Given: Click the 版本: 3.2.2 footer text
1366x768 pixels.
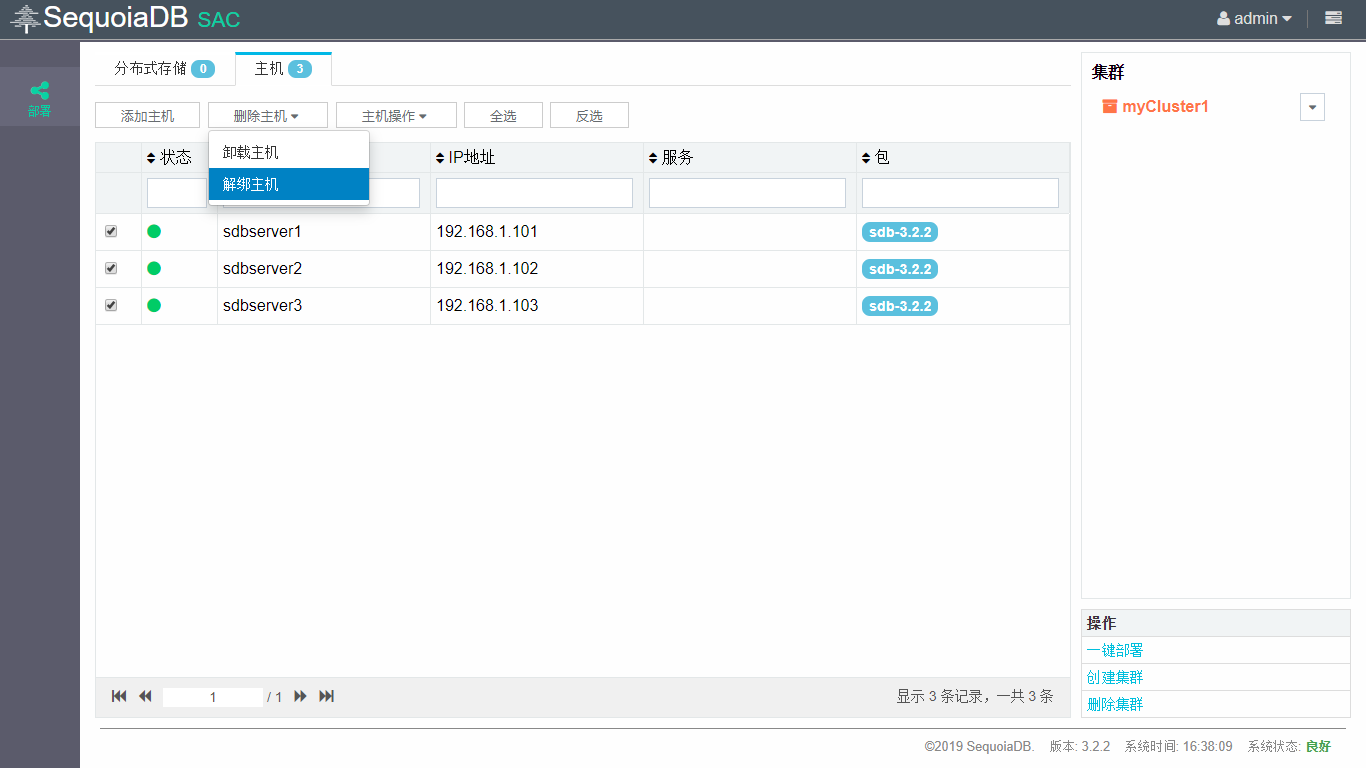Looking at the screenshot, I should point(1079,746).
